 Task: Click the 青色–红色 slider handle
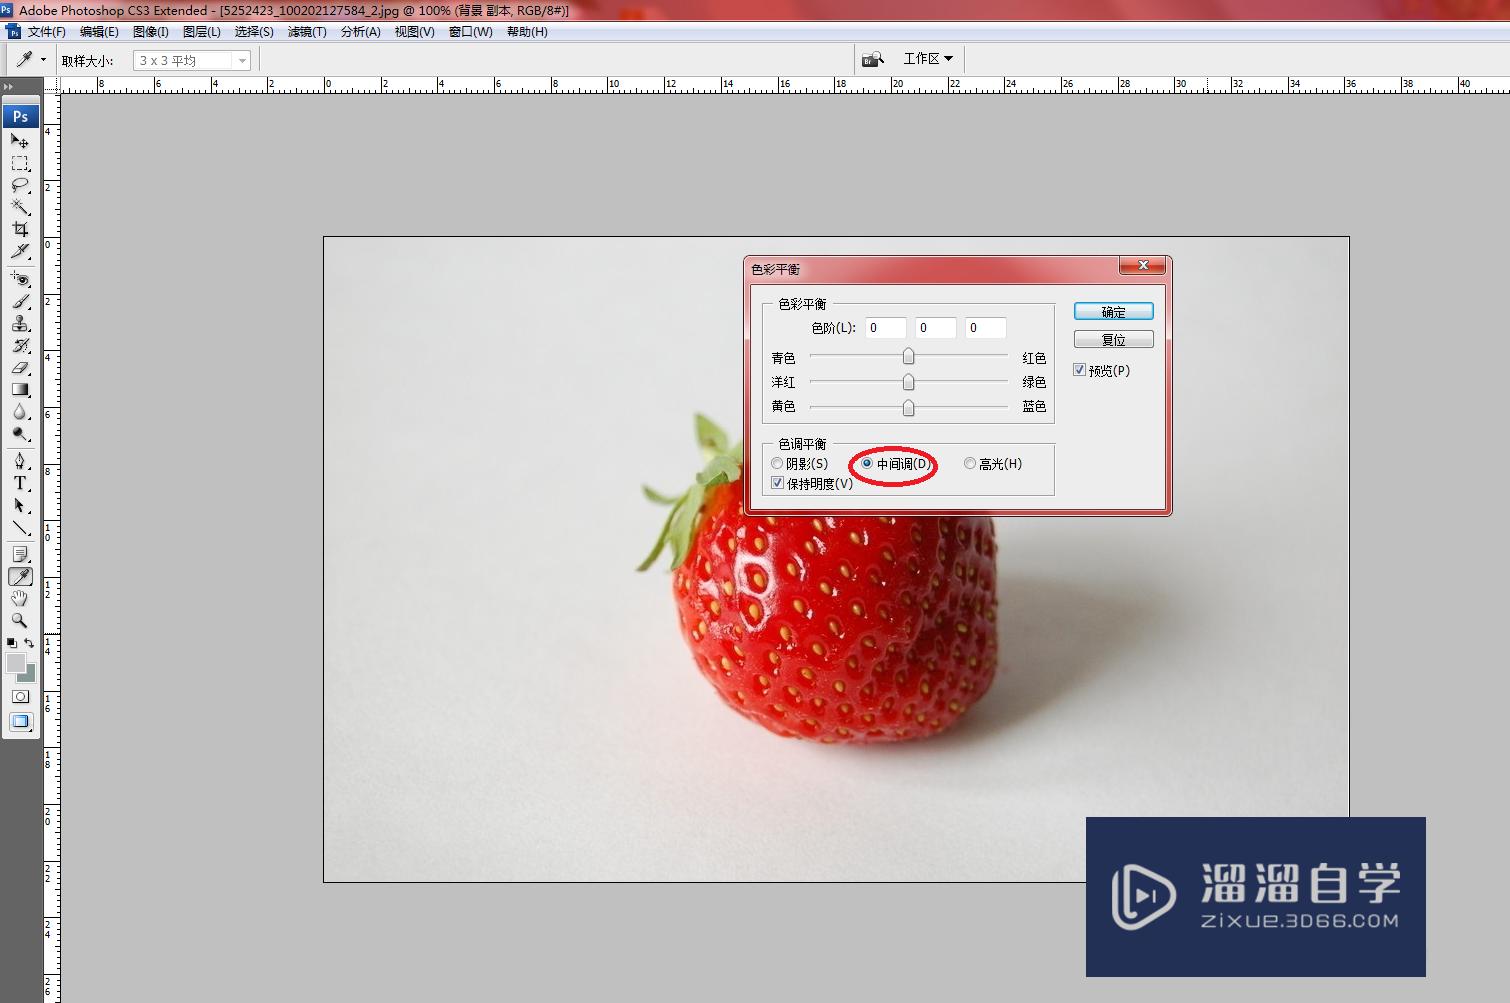tap(908, 356)
